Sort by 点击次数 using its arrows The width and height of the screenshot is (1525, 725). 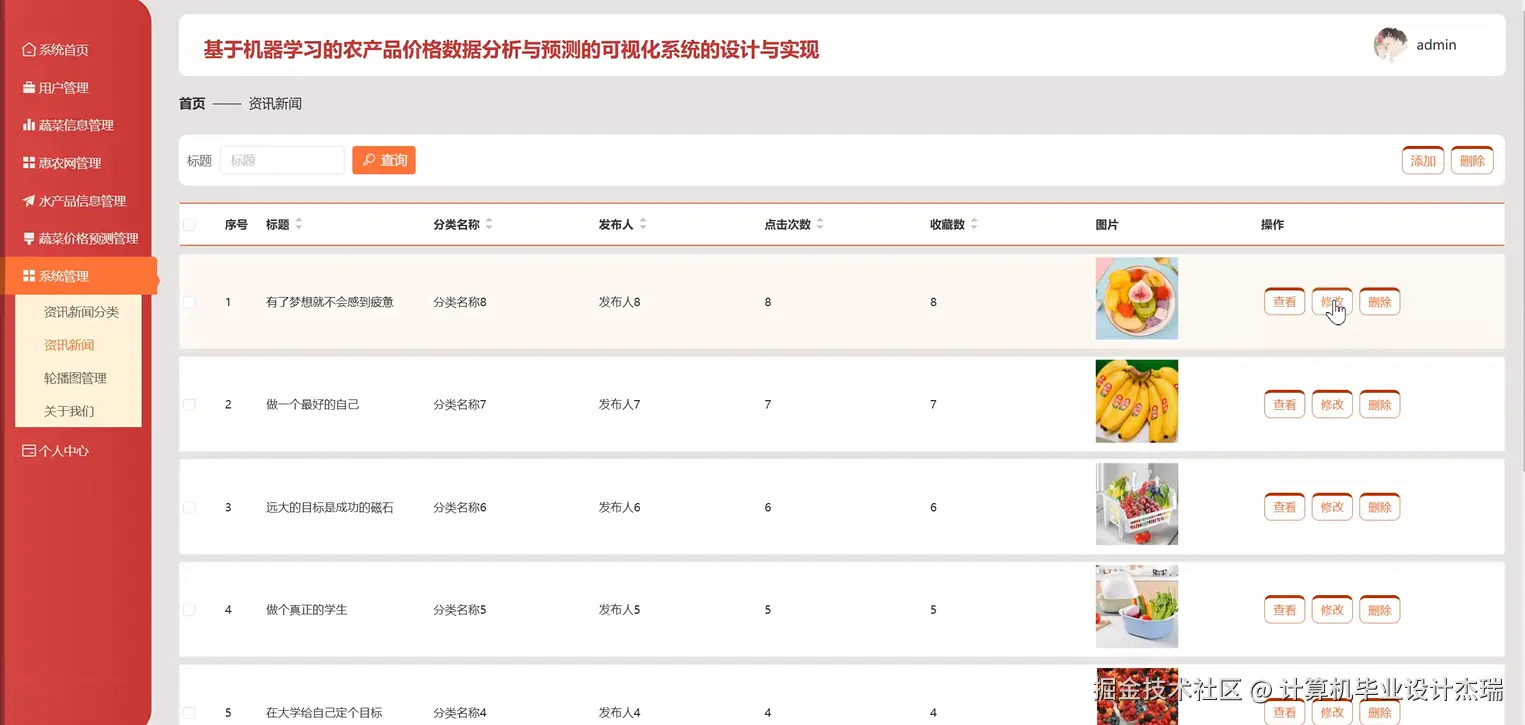(x=820, y=224)
